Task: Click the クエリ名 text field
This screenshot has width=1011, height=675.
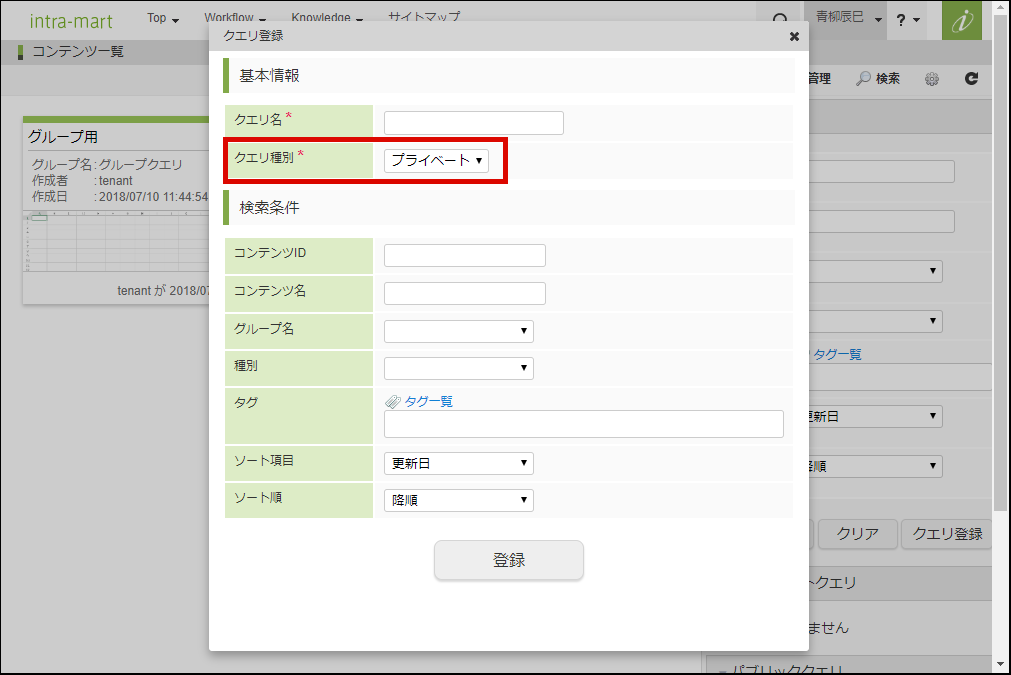Action: click(x=473, y=123)
